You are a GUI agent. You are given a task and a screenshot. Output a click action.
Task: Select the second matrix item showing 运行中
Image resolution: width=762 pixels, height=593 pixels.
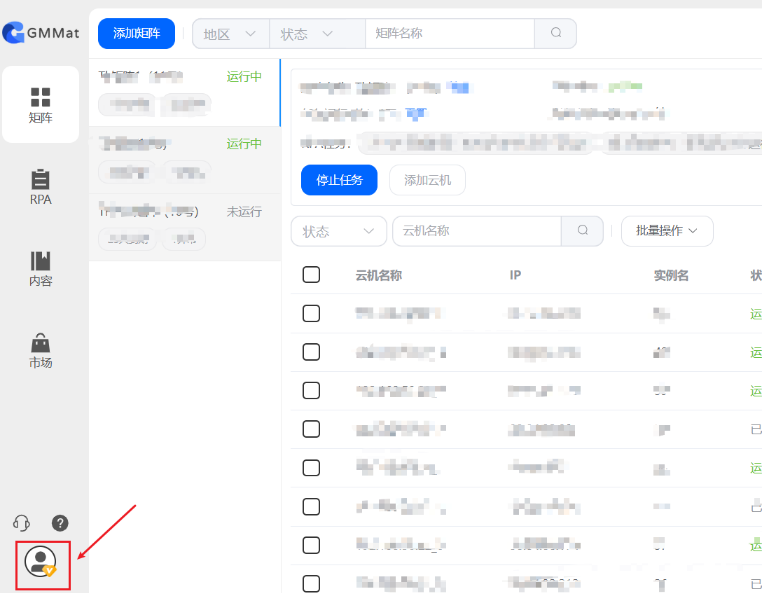tap(185, 160)
